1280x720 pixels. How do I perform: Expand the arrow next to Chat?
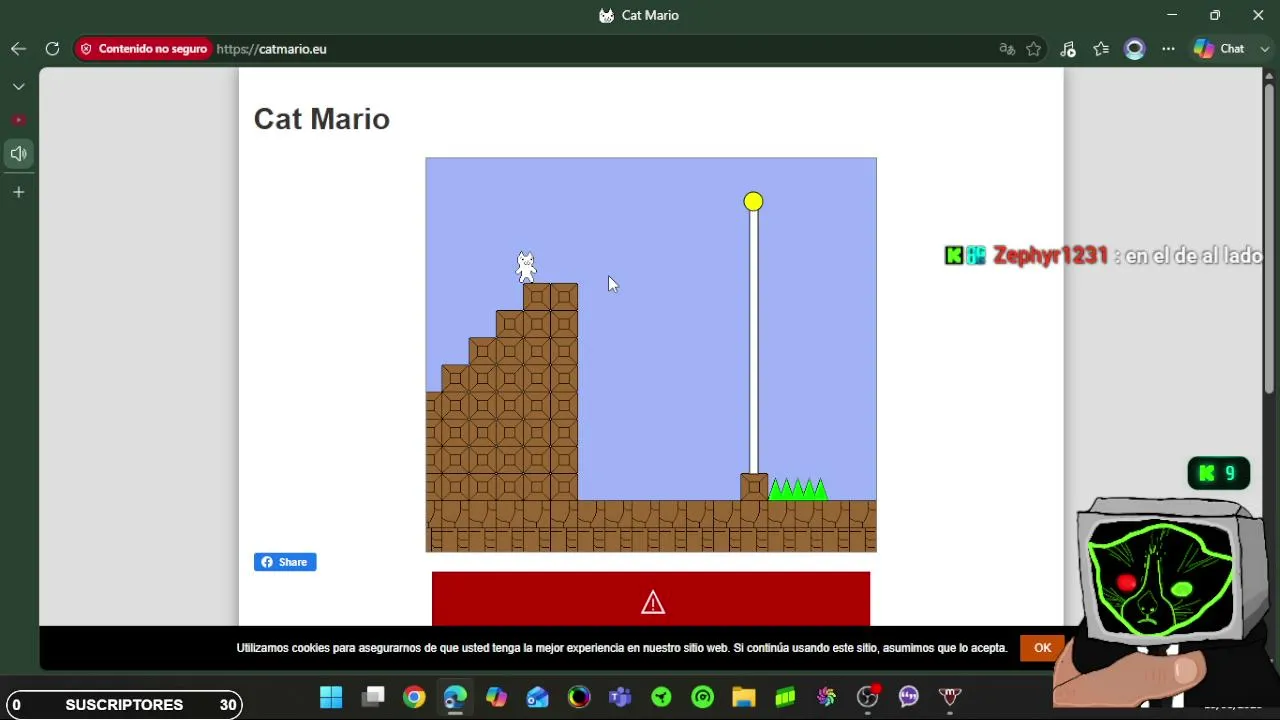[1265, 49]
